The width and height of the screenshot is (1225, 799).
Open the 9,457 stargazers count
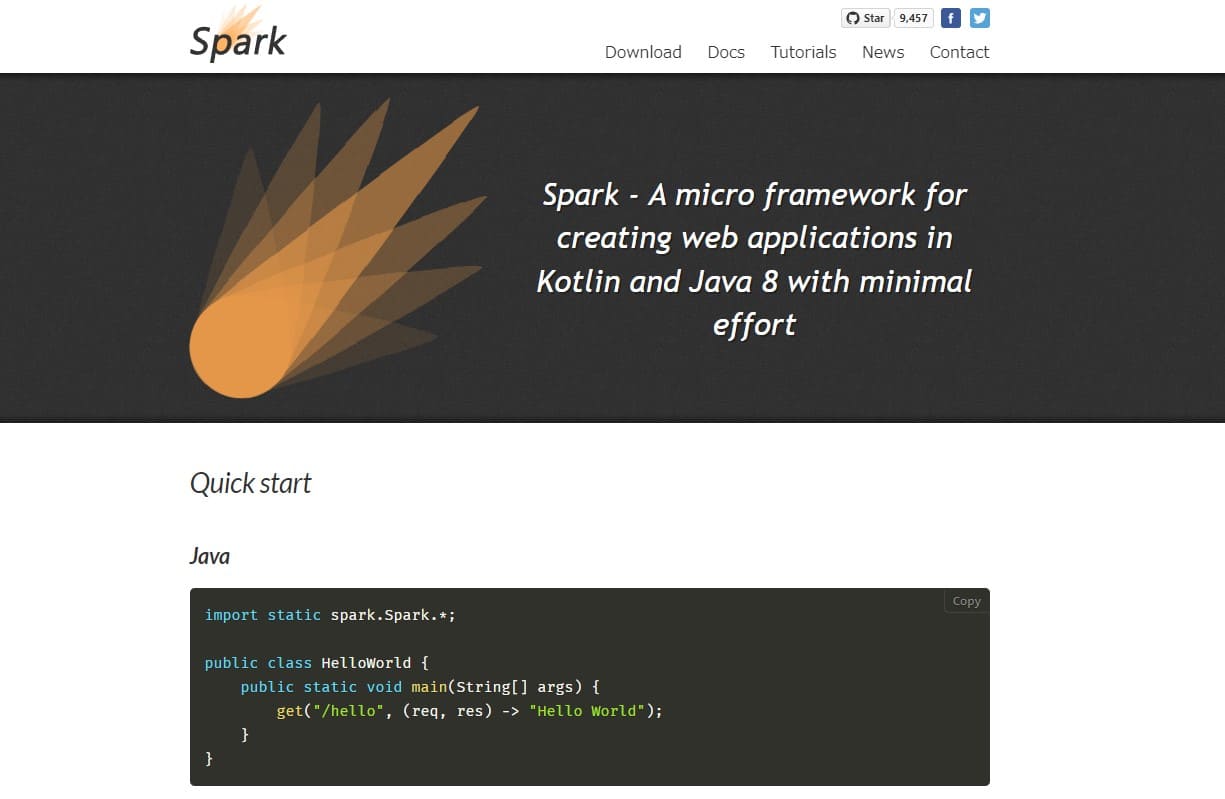click(x=913, y=18)
